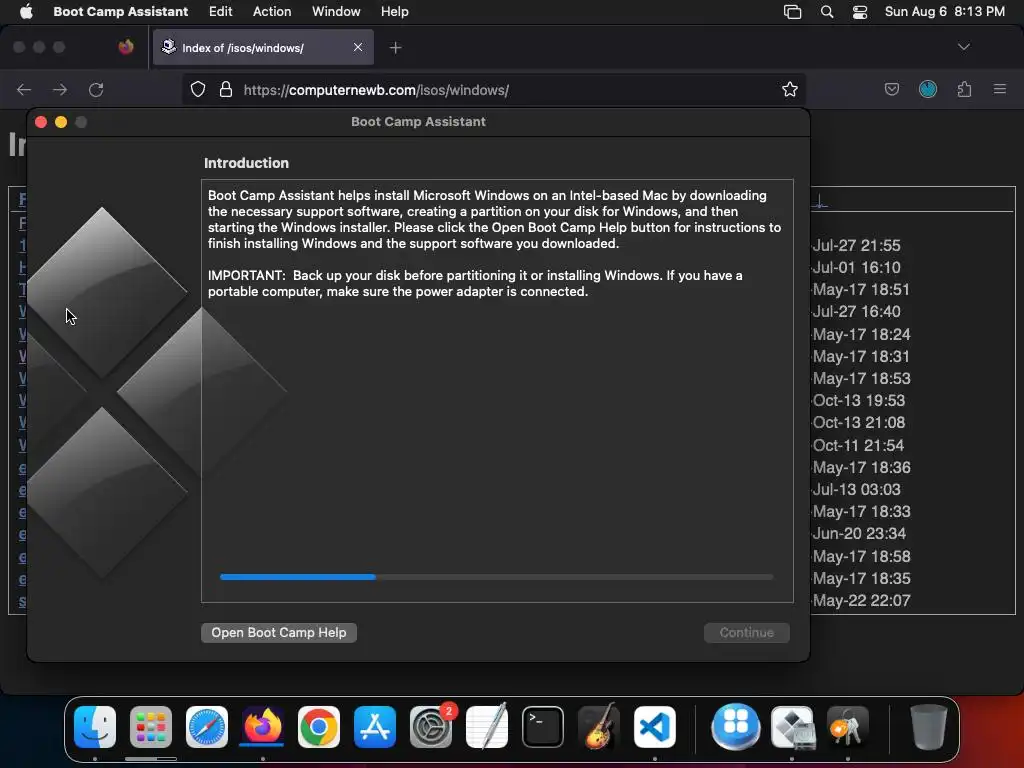Click the May-22 22:07 date entry

click(x=861, y=600)
